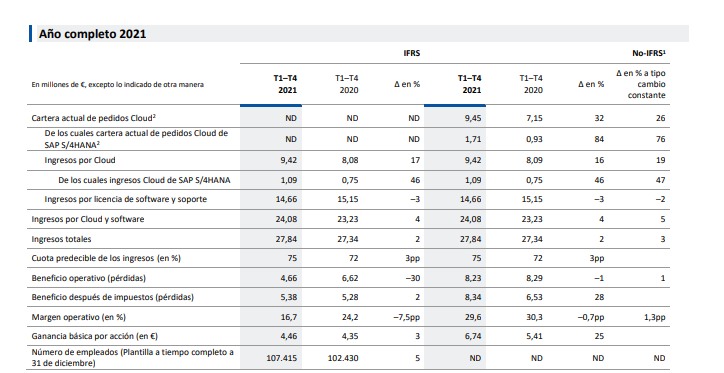The height and width of the screenshot is (373, 724).
Task: Select the IFRS column group header
Action: pyautogui.click(x=411, y=54)
